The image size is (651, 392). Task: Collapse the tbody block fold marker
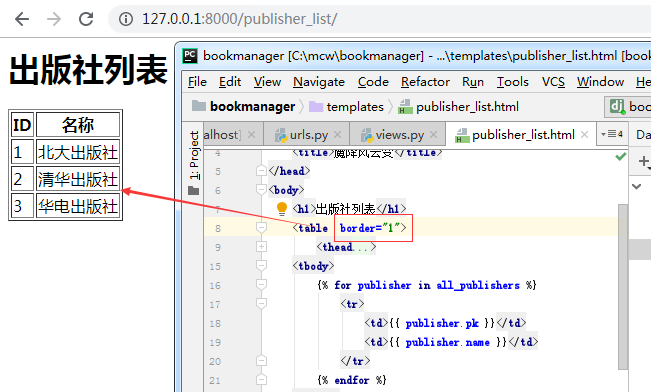coord(261,266)
